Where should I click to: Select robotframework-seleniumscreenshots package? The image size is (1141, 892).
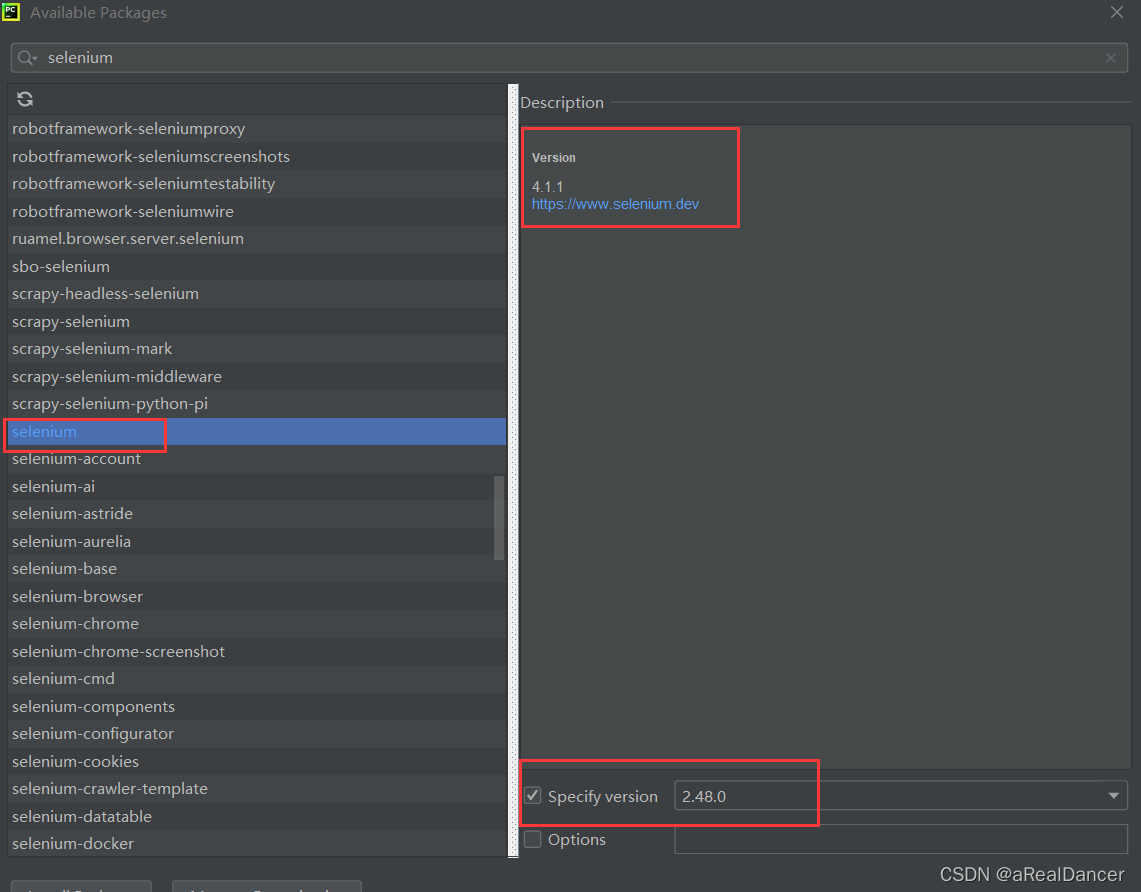click(x=257, y=156)
